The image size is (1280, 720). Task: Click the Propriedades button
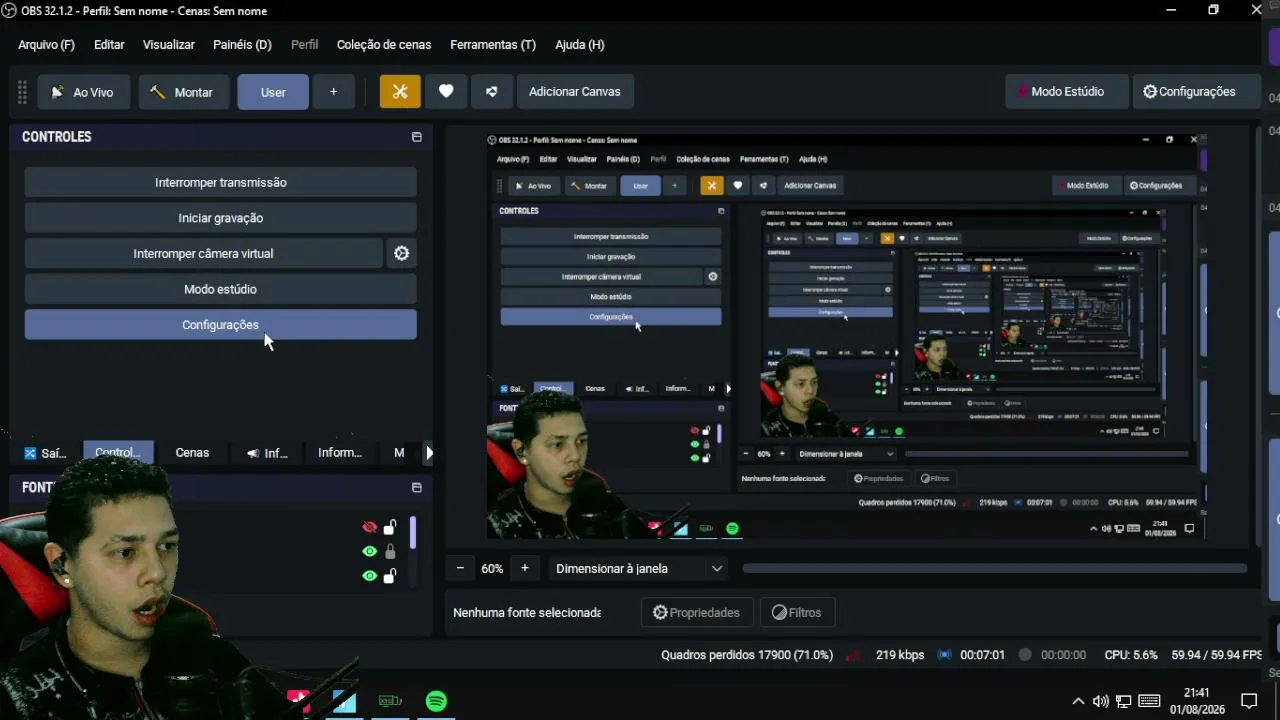pos(697,613)
